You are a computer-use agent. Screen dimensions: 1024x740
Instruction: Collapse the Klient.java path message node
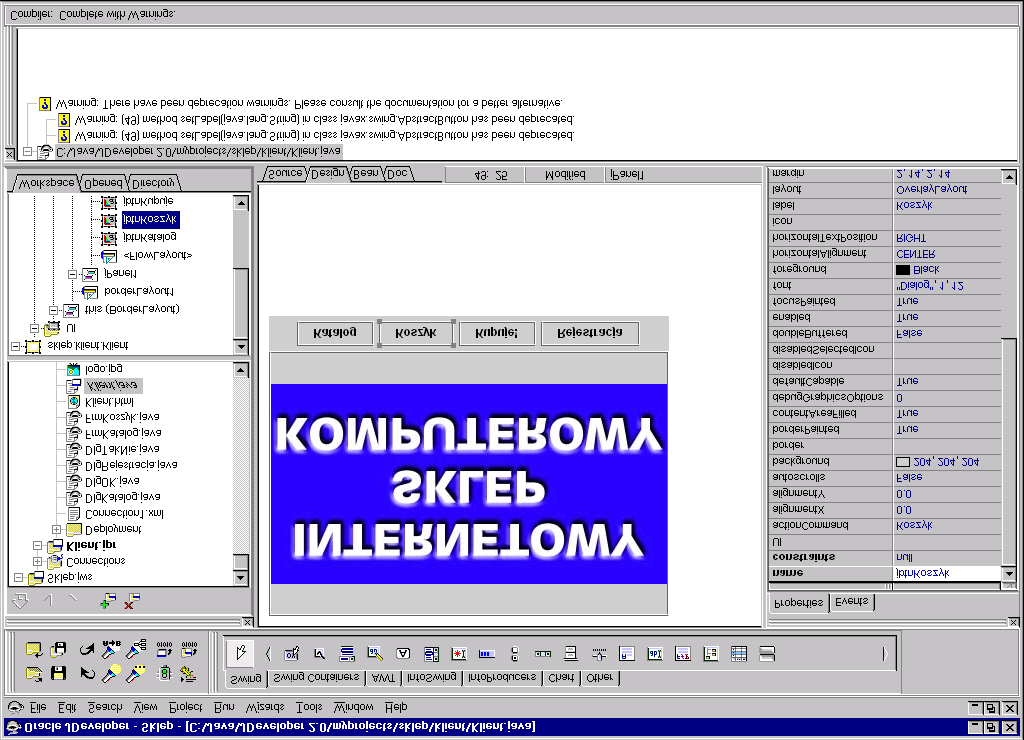point(27,152)
